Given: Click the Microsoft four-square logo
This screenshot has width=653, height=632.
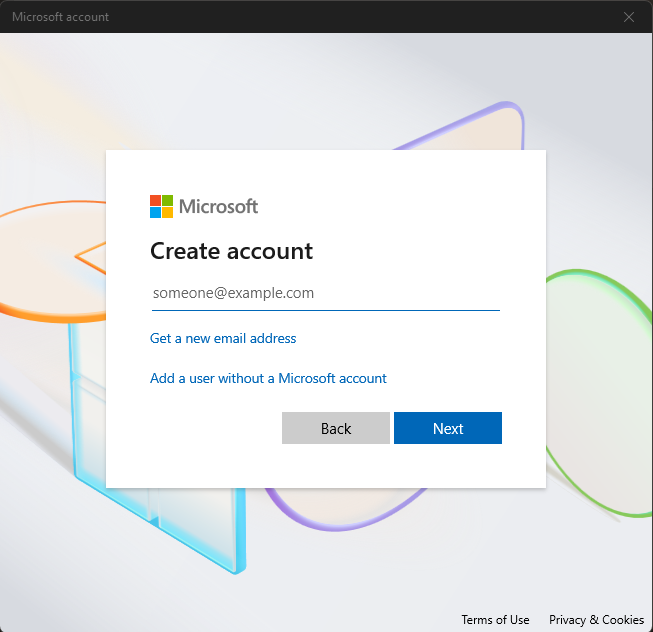Looking at the screenshot, I should tap(162, 207).
